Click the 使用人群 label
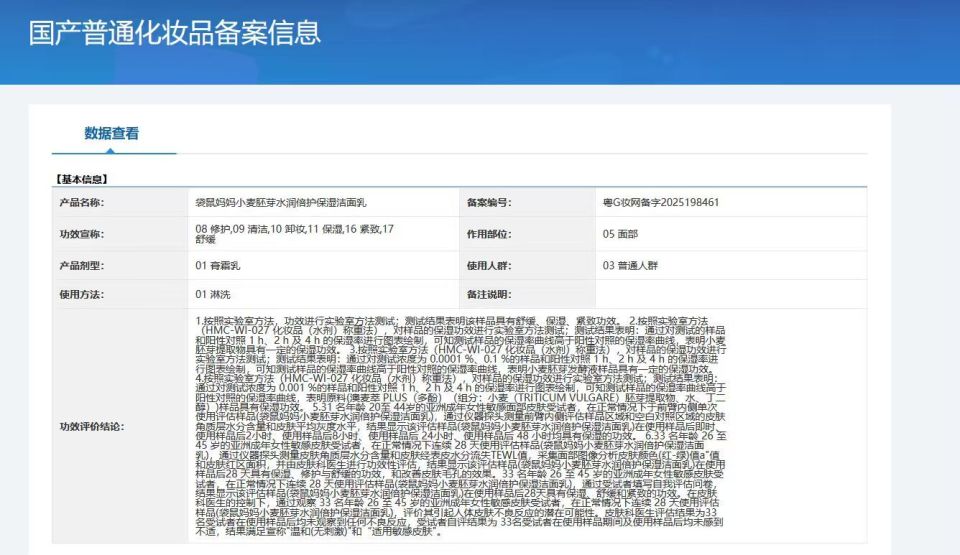960x555 pixels. tap(489, 265)
